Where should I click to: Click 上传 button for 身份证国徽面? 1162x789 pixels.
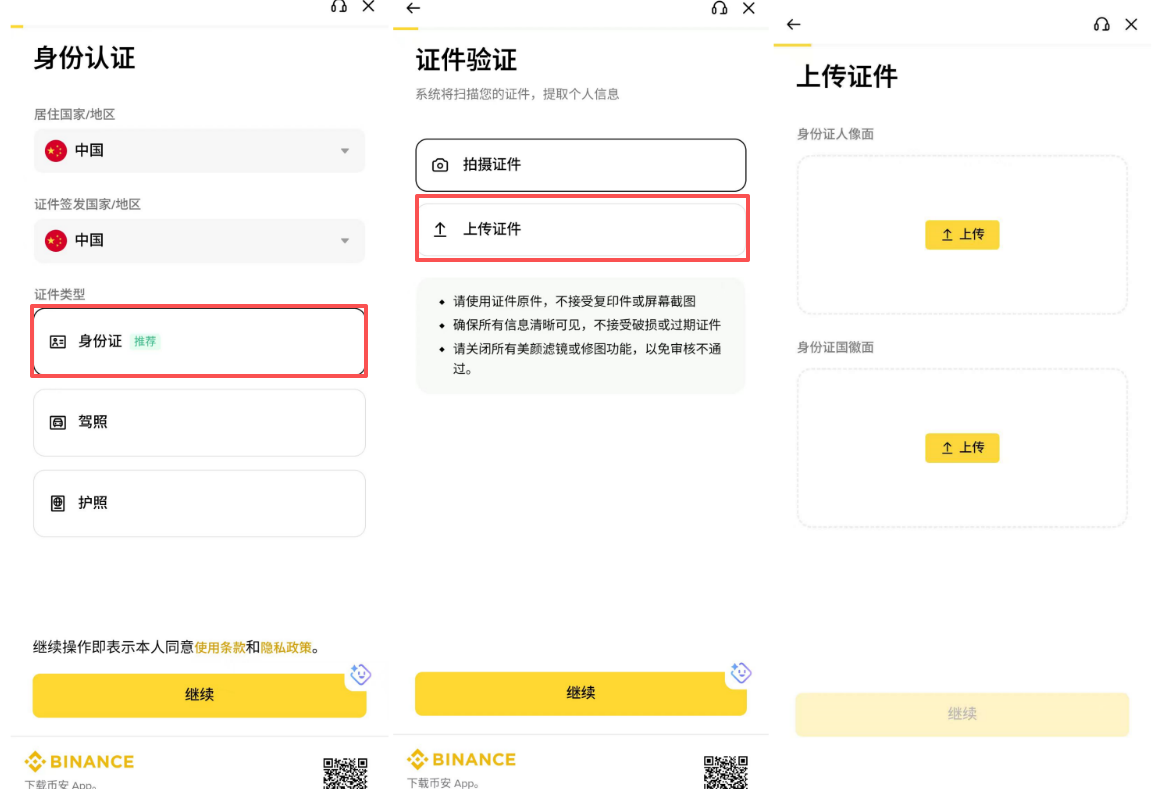(962, 448)
